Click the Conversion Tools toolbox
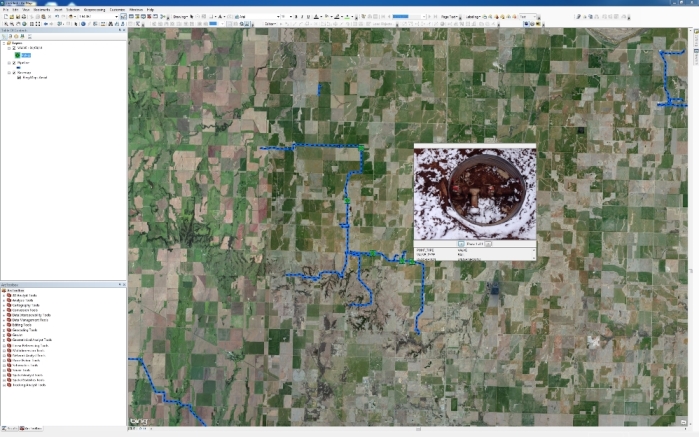 click(25, 310)
